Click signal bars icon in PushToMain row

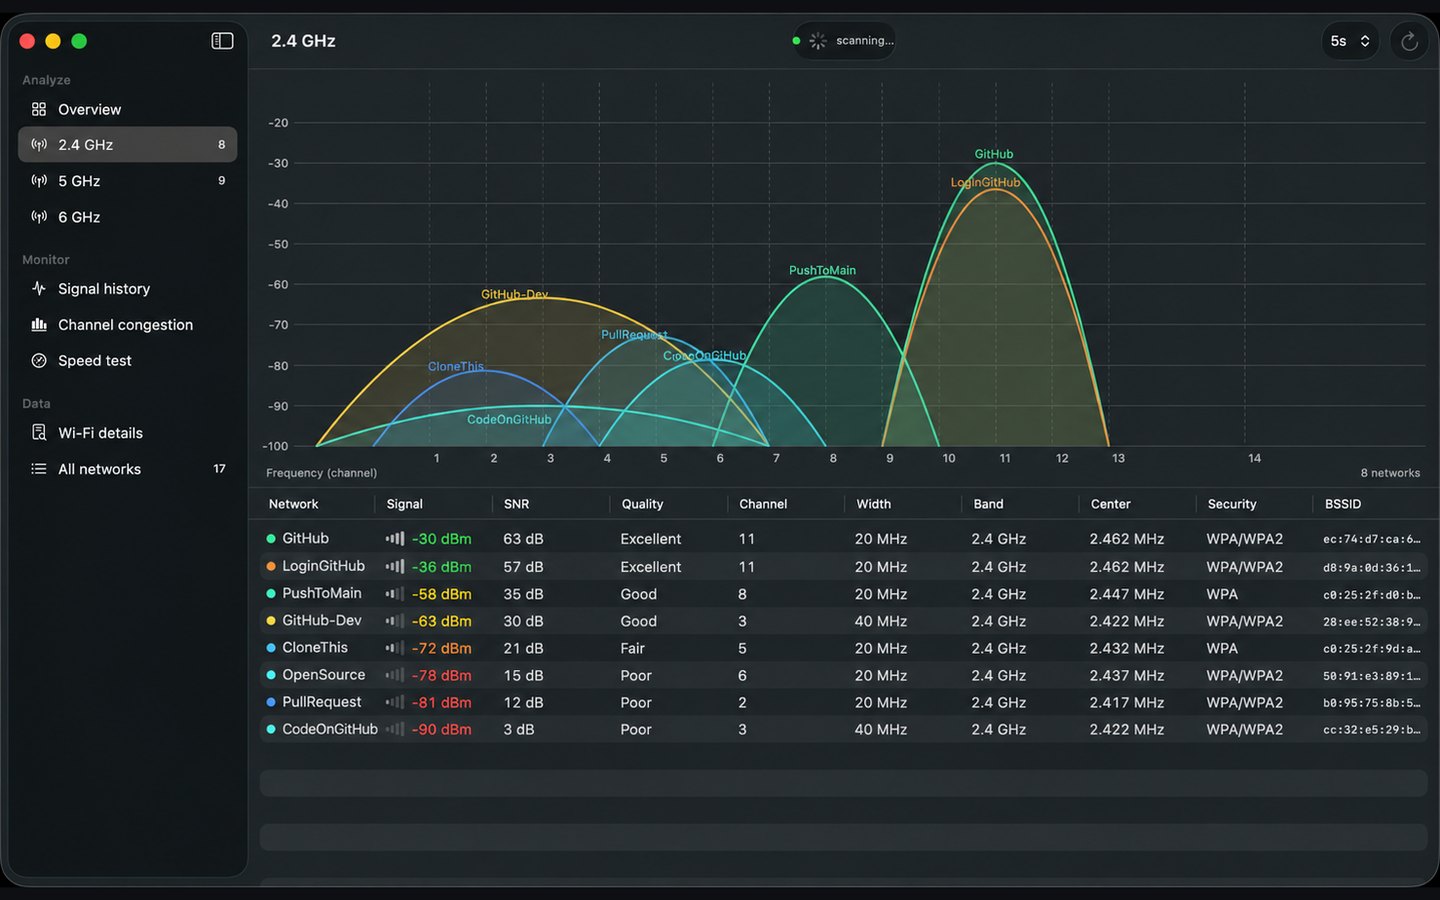point(395,594)
